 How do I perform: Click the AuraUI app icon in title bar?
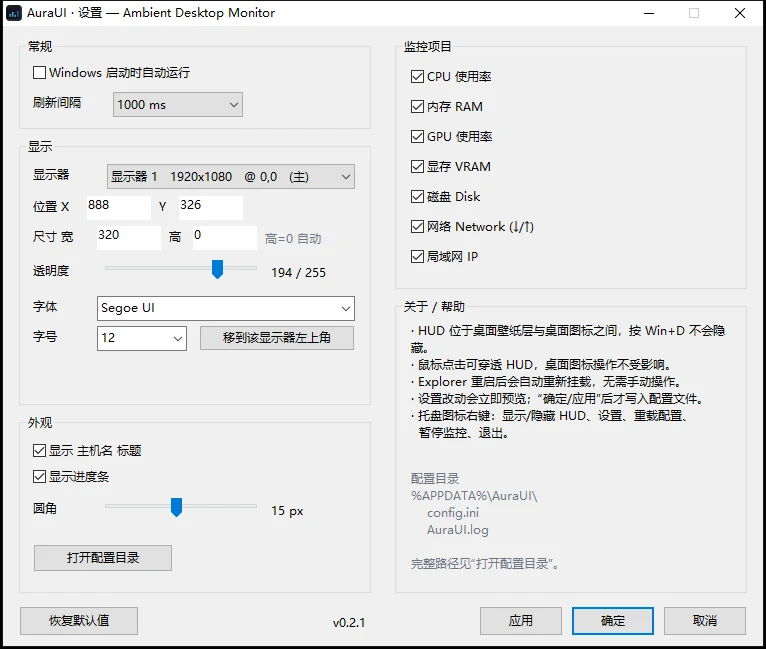14,13
